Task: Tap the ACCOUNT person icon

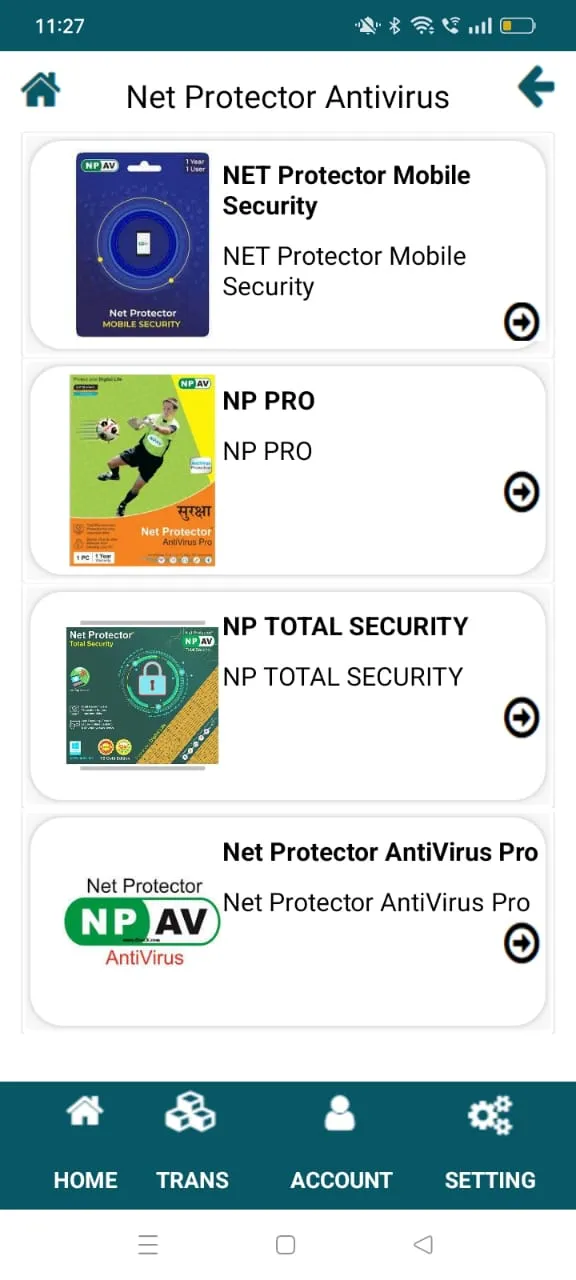Action: coord(340,1112)
